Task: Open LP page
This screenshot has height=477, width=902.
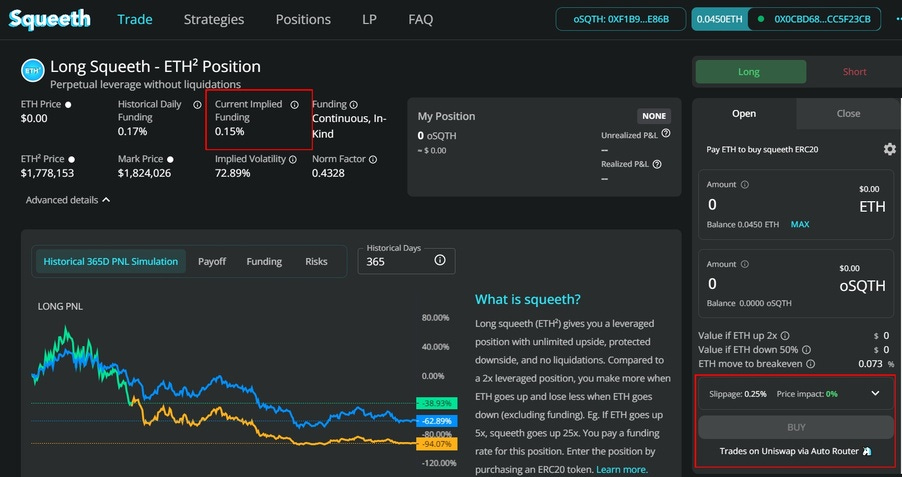Action: (369, 19)
